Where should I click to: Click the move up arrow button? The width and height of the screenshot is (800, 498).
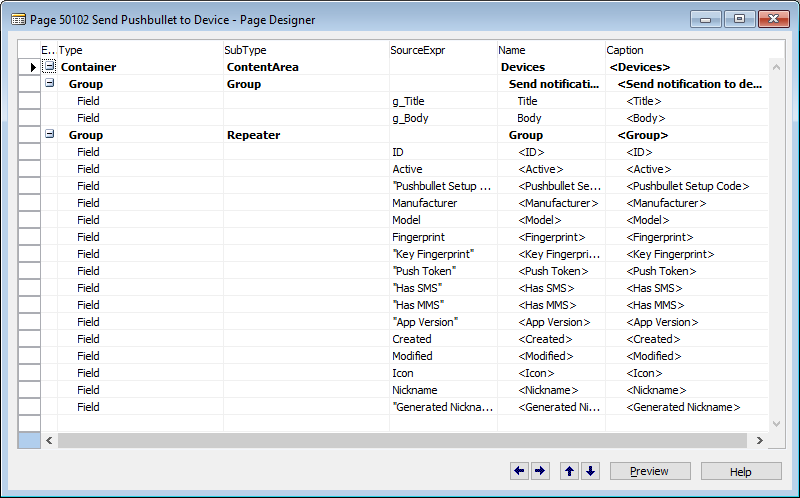[x=569, y=471]
